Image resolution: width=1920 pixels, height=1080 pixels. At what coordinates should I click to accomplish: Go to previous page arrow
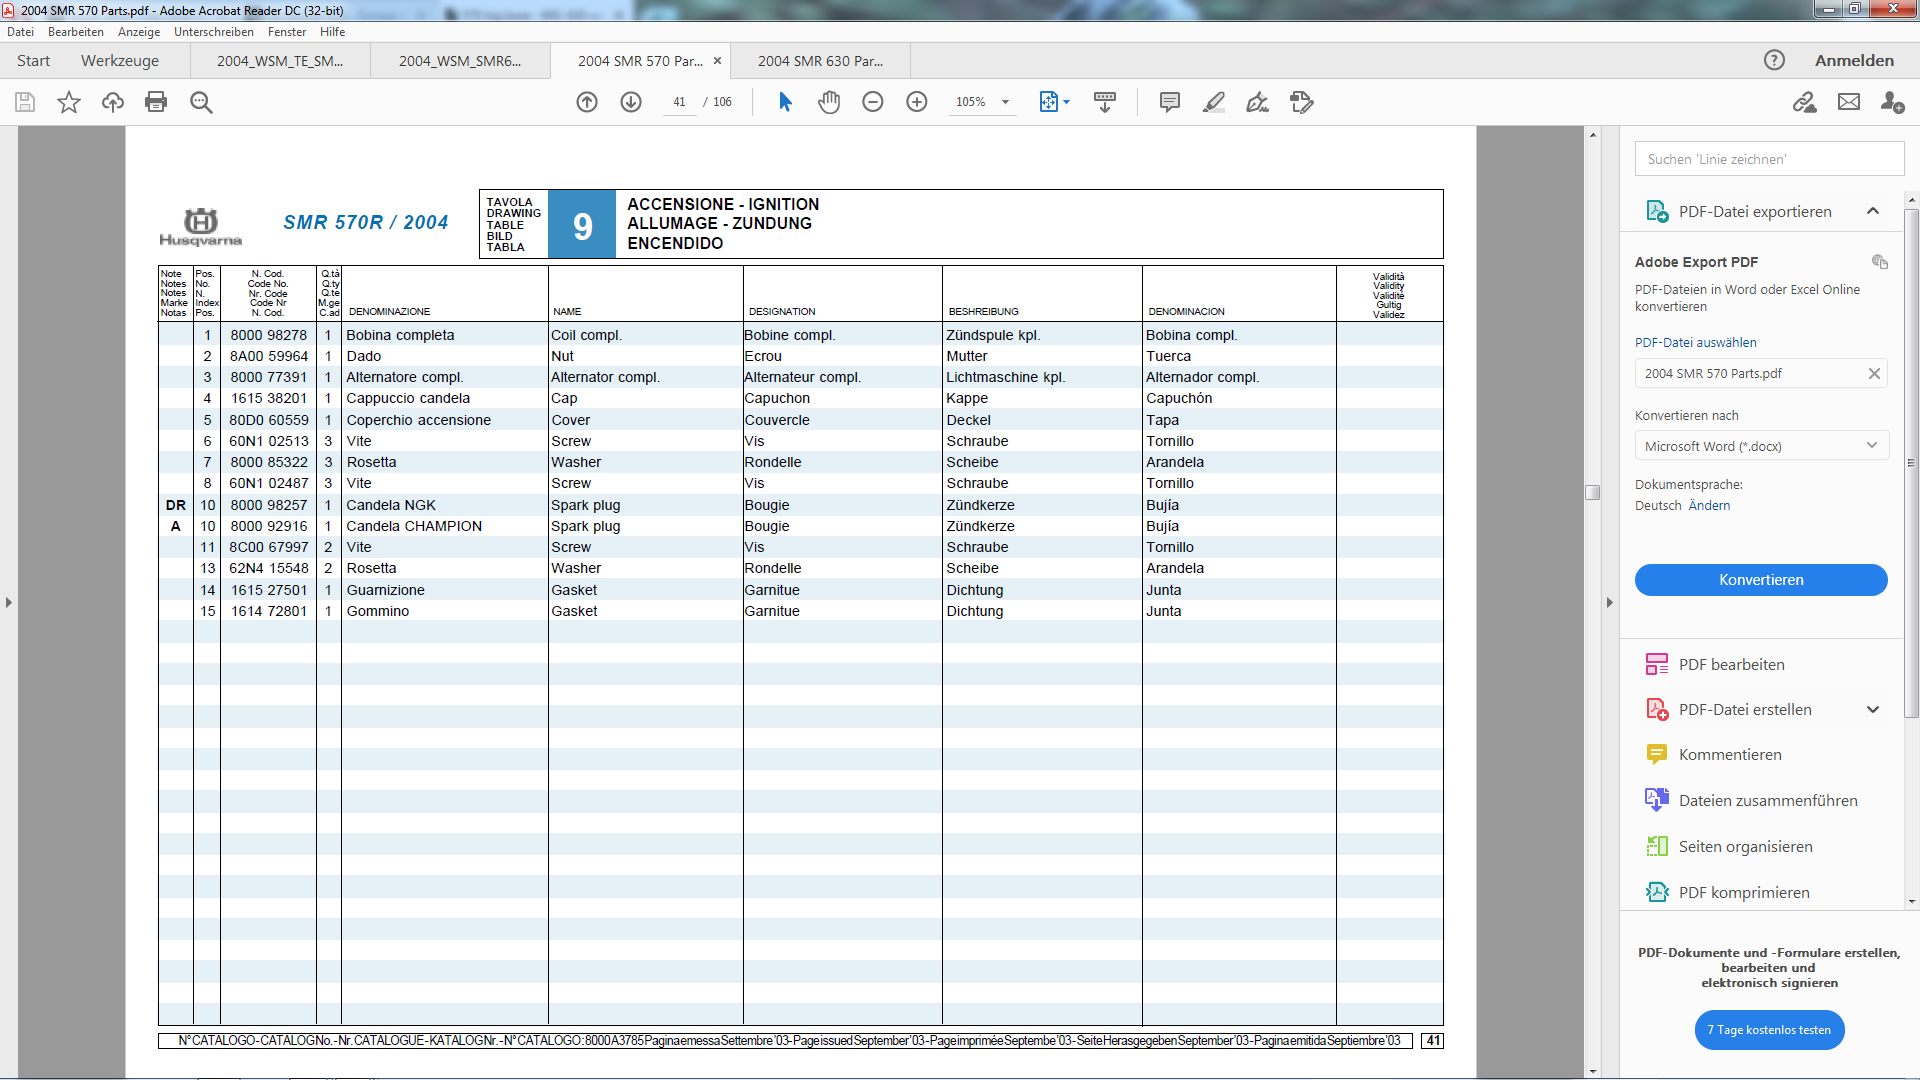[587, 102]
